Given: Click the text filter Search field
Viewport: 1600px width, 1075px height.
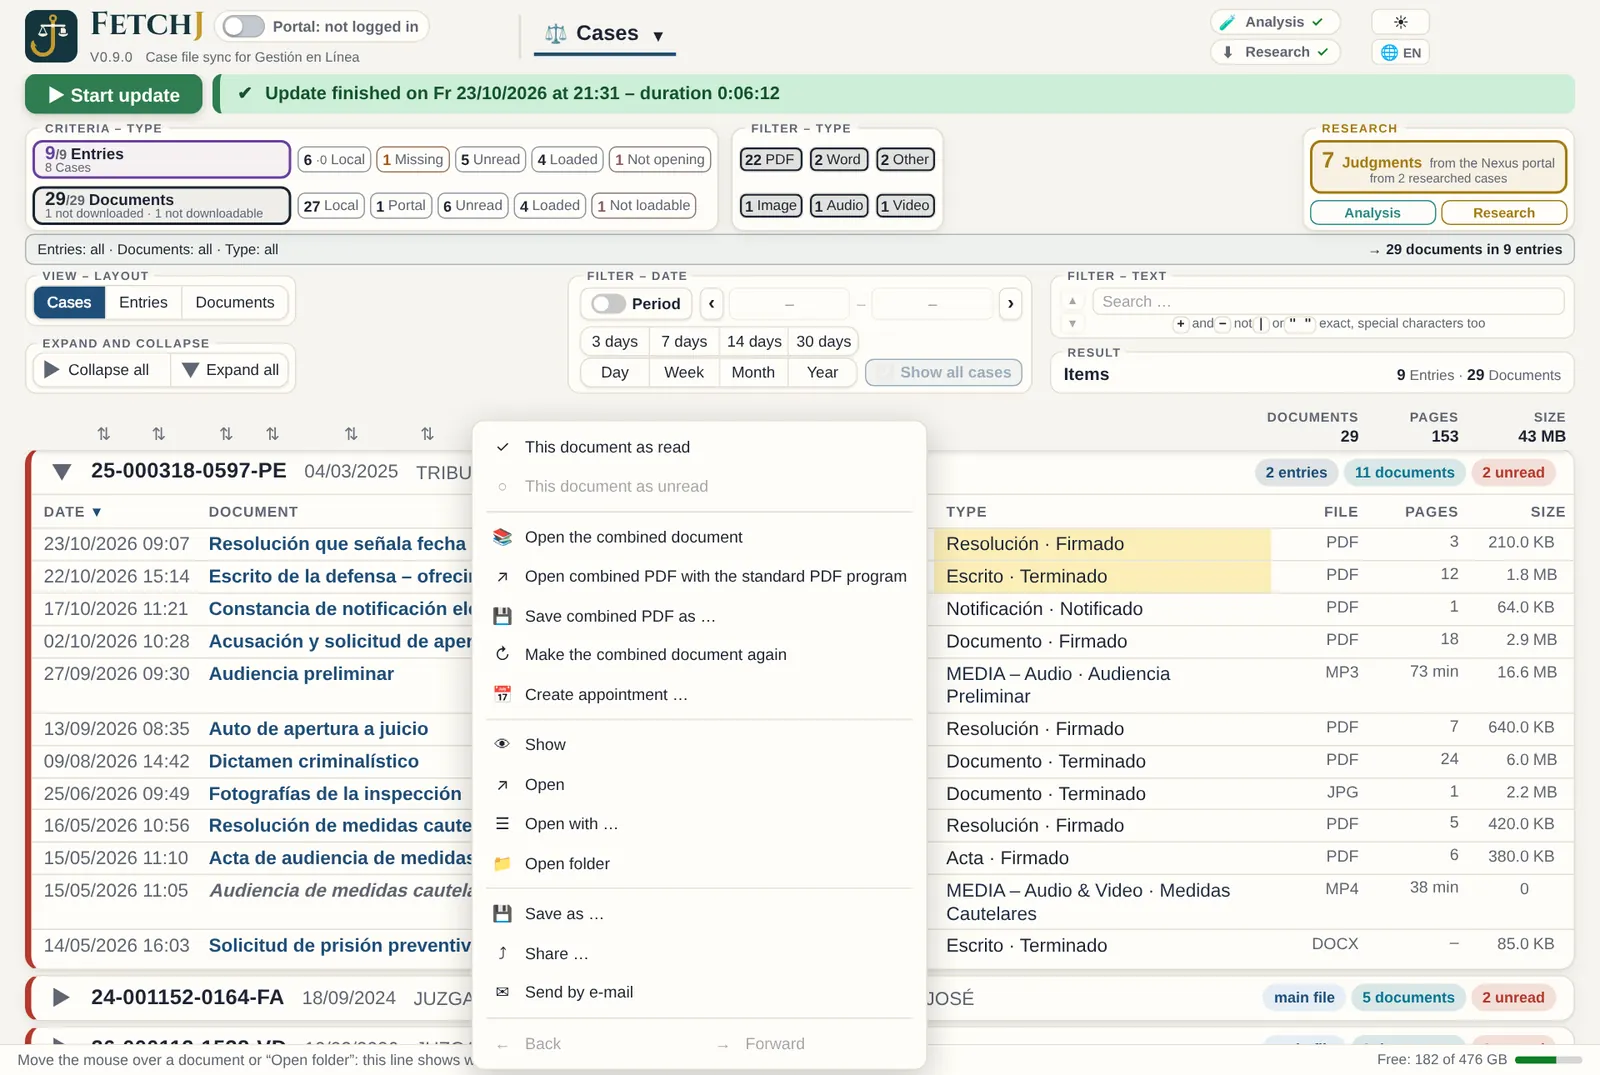Looking at the screenshot, I should [x=1328, y=301].
